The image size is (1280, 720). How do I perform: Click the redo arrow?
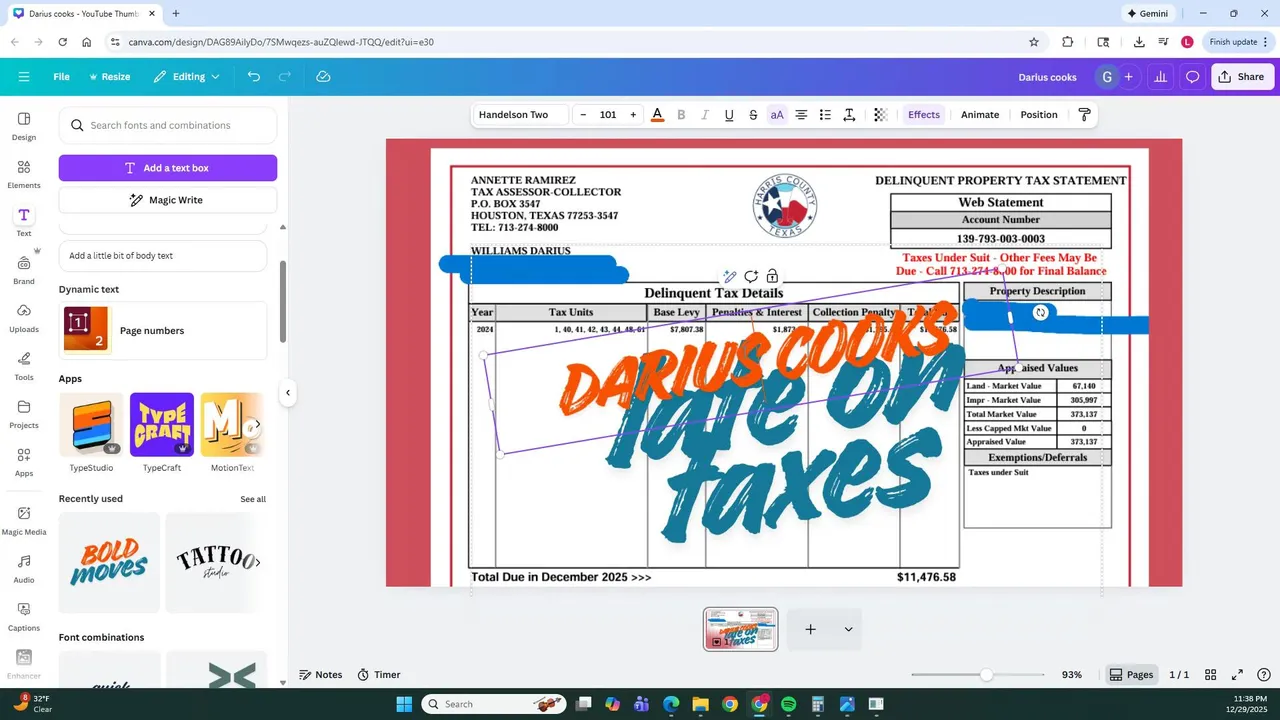[285, 77]
